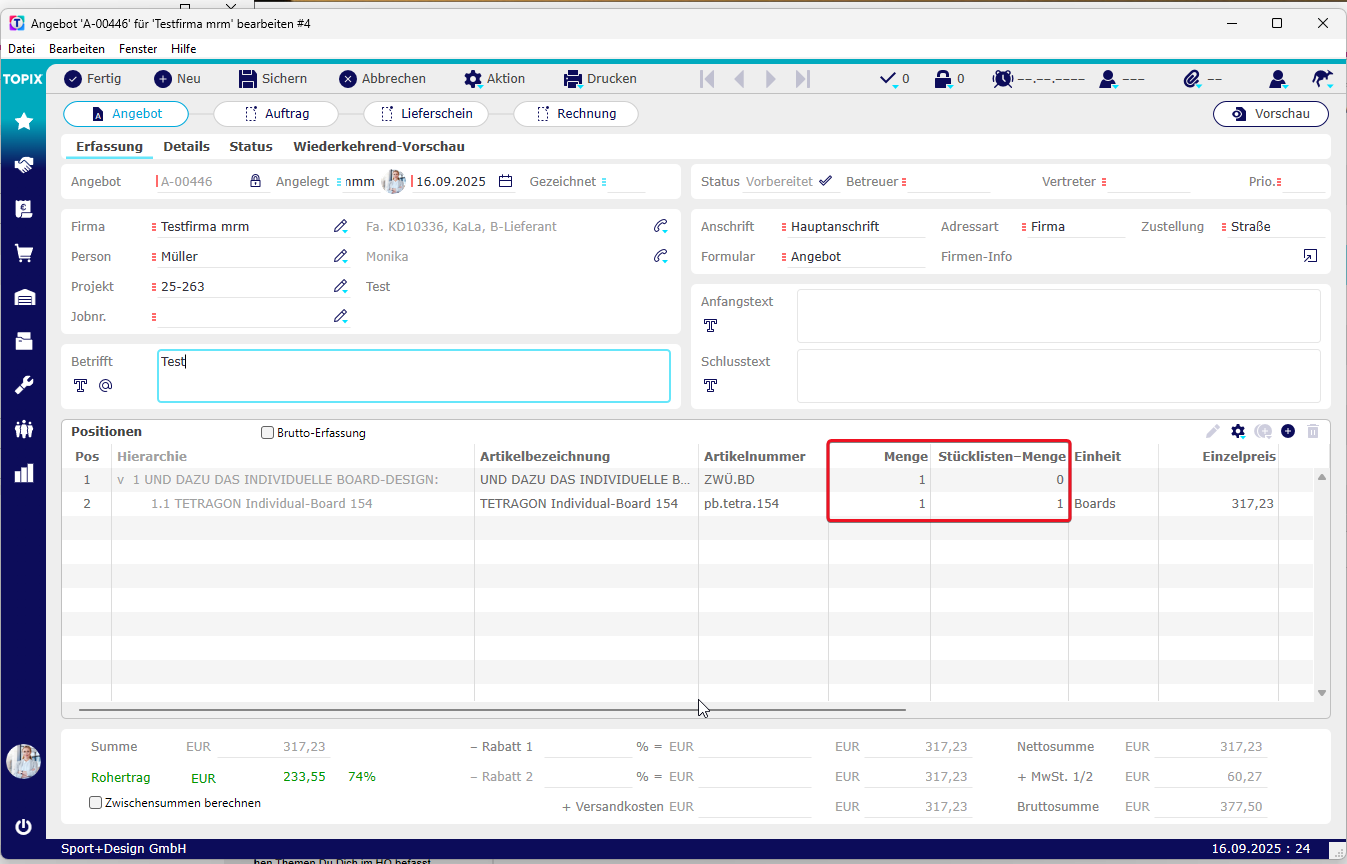1347x864 pixels.
Task: Open the Datei menu
Action: tap(21, 49)
